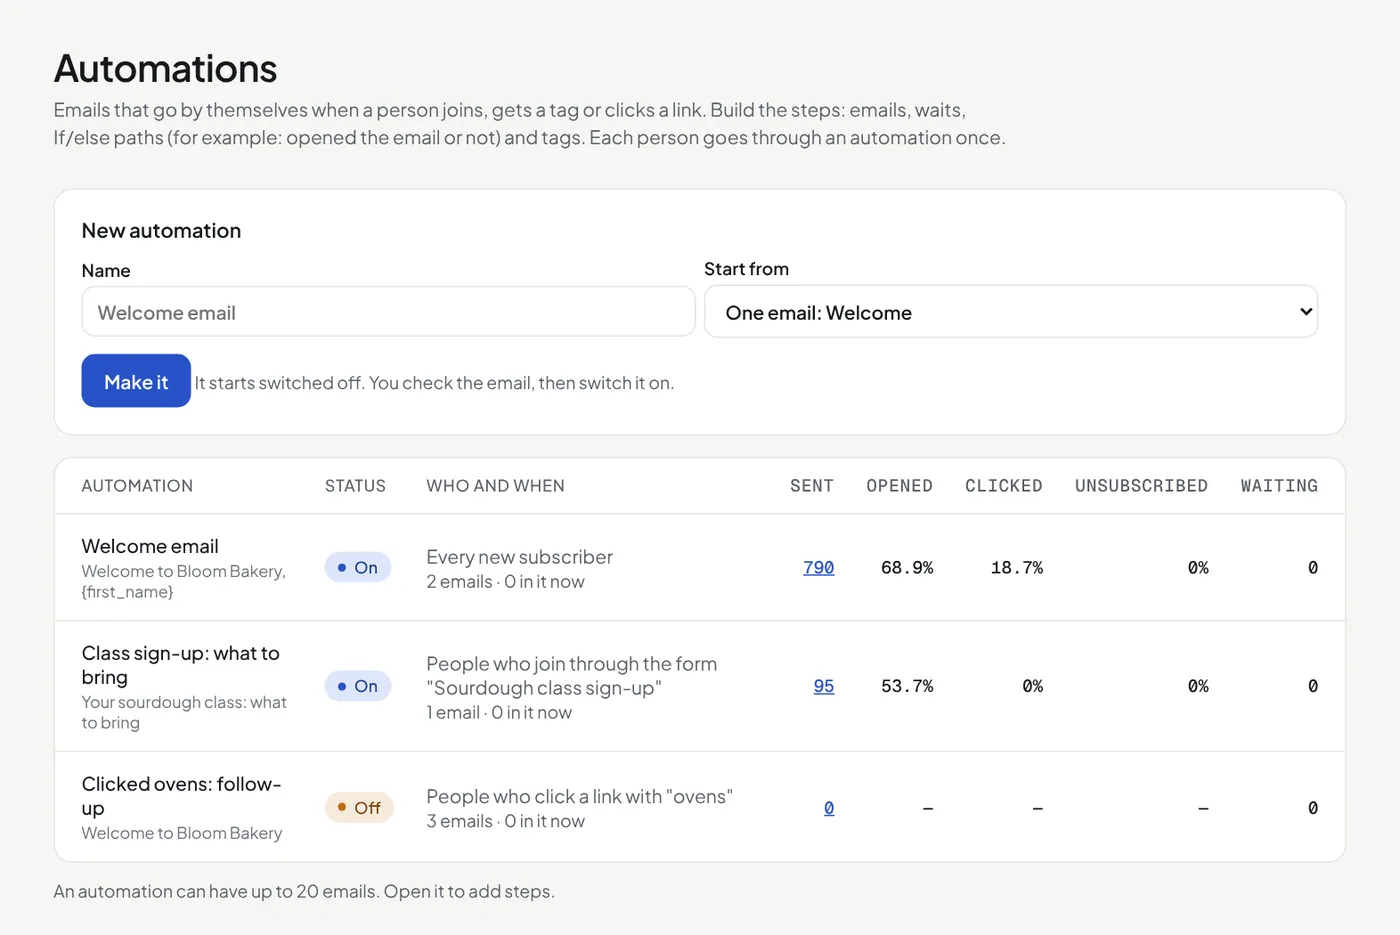The height and width of the screenshot is (935, 1400).
Task: Click the Status column header
Action: click(x=355, y=486)
